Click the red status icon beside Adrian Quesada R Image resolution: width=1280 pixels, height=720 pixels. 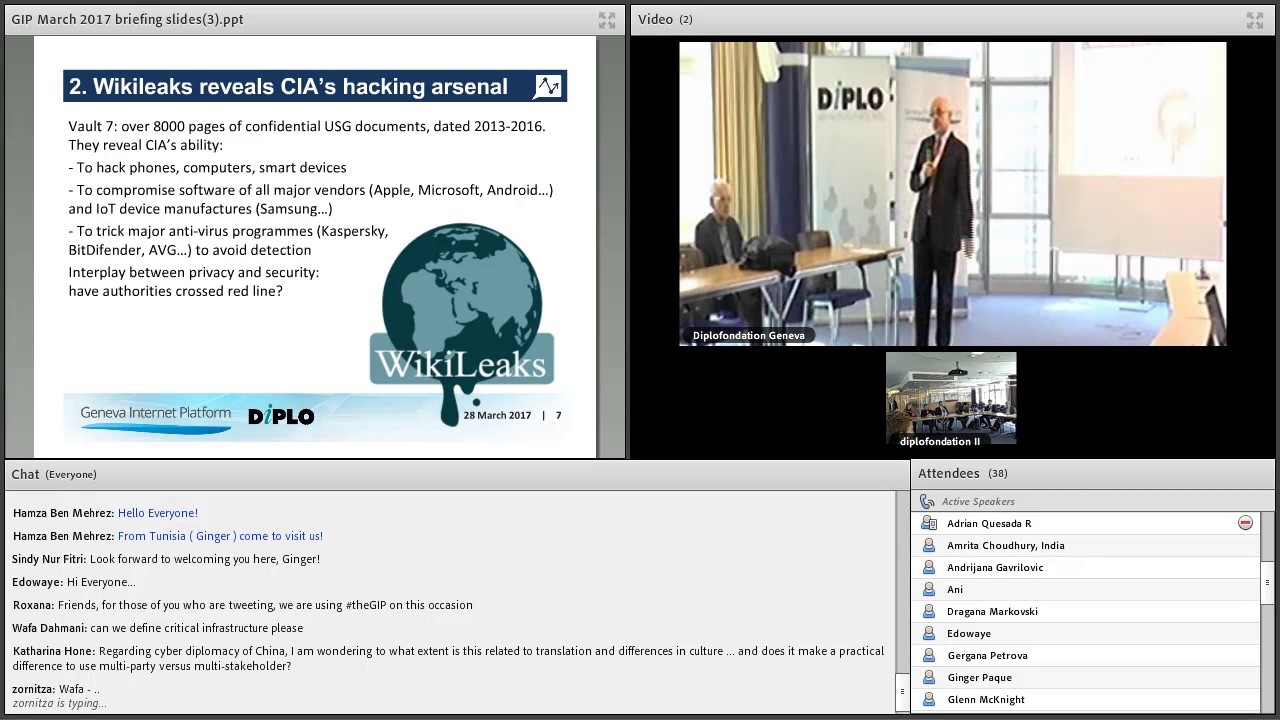1245,523
